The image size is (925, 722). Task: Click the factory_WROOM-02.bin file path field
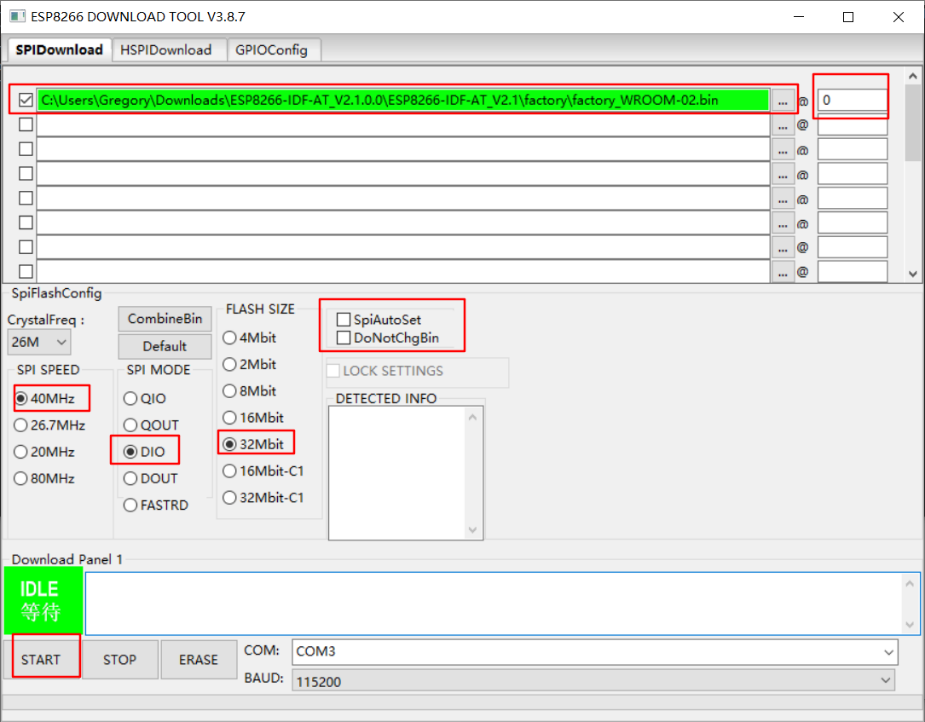point(403,100)
